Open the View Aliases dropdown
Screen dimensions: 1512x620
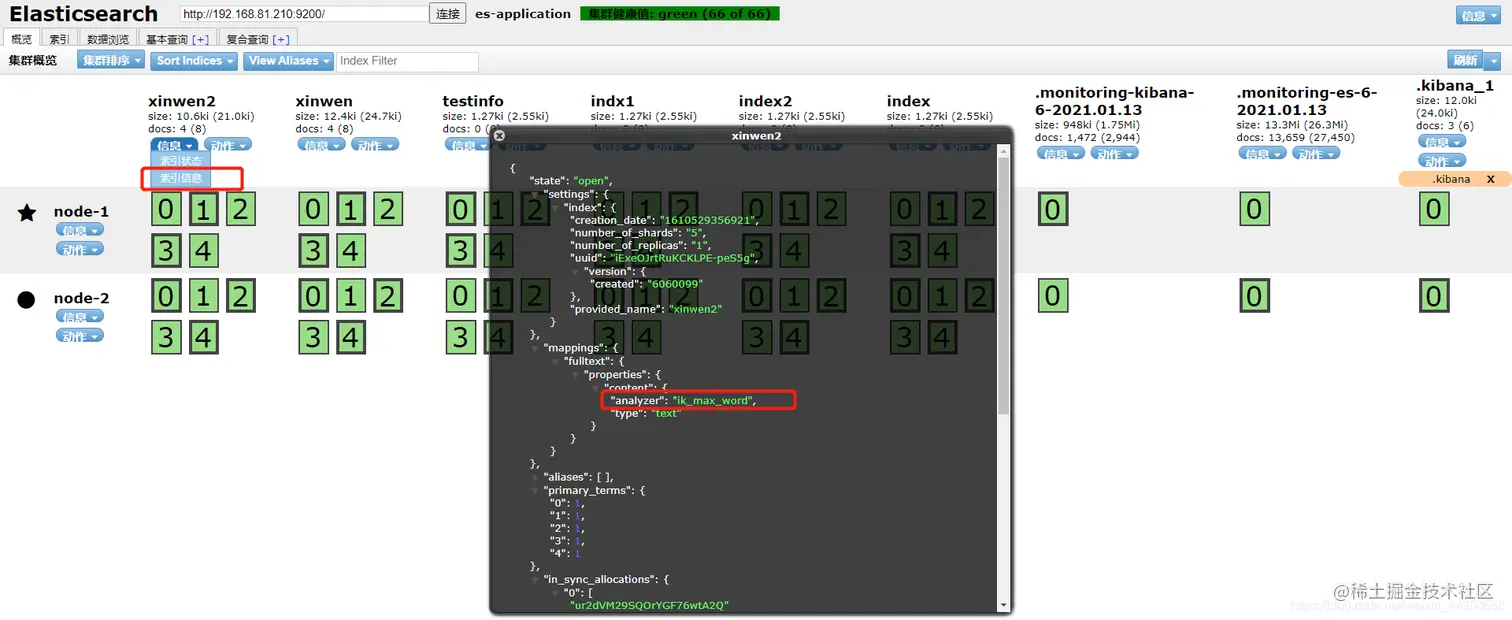point(288,61)
